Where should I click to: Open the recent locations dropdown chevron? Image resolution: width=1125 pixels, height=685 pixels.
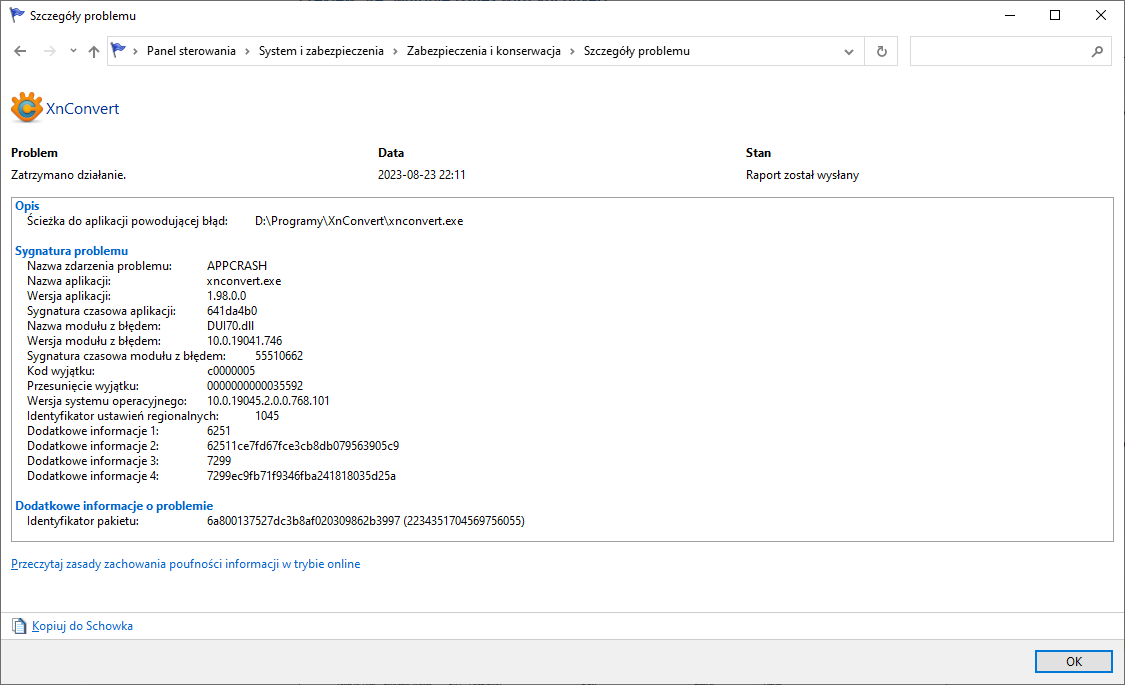(73, 51)
